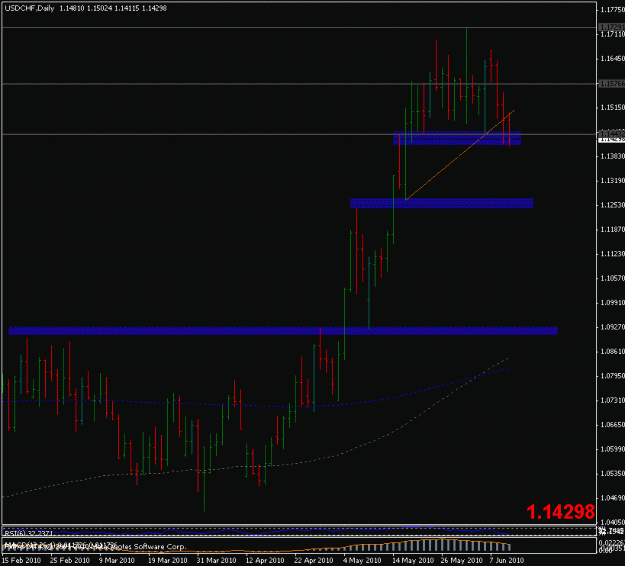The width and height of the screenshot is (625, 566).
Task: Click the 1.05350 price axis label
Action: [x=612, y=473]
